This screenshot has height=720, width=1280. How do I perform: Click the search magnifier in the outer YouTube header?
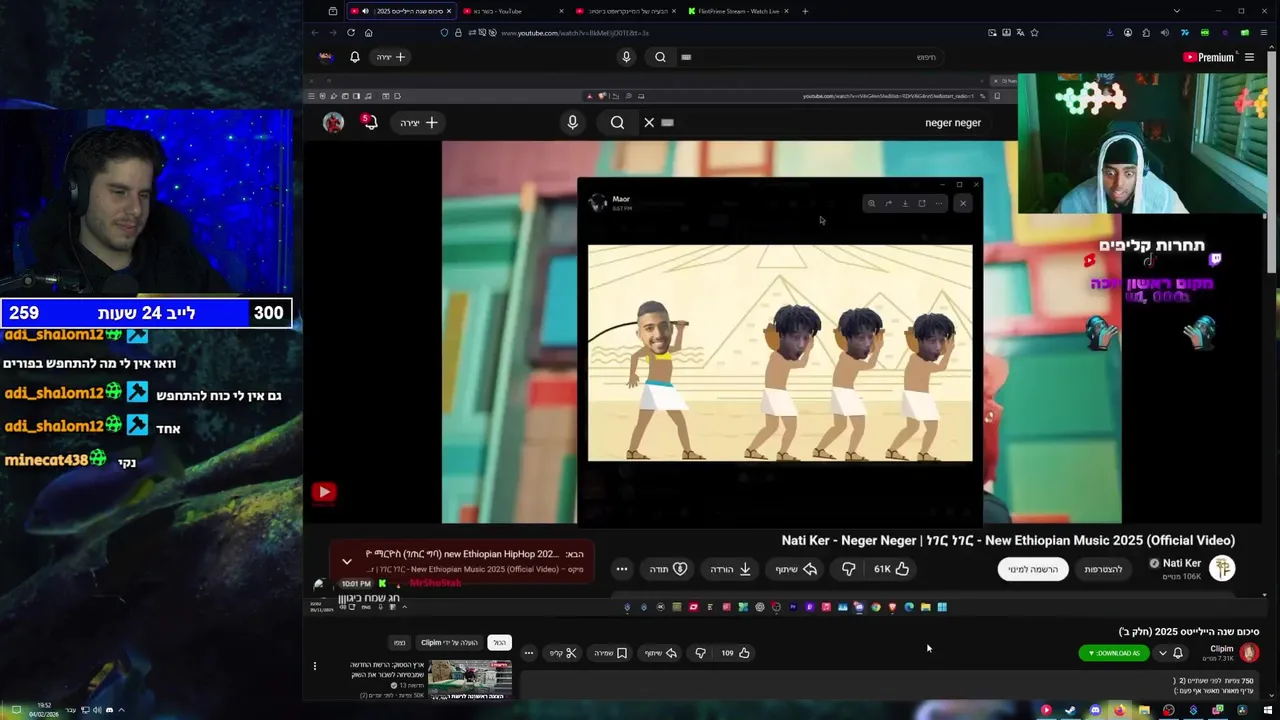coord(660,57)
